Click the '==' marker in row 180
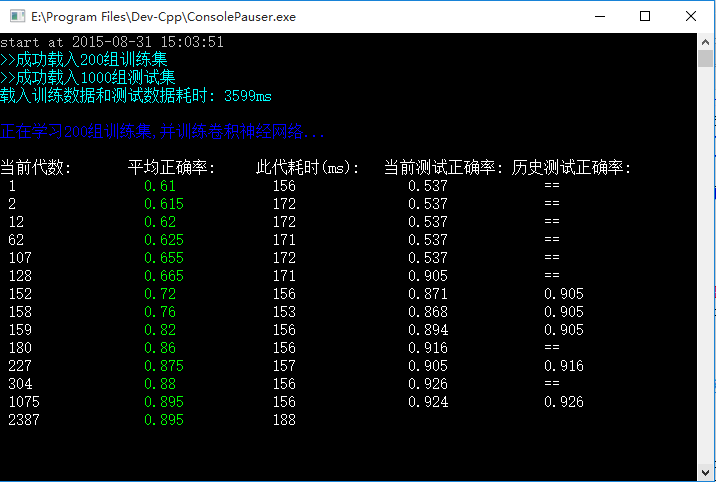This screenshot has width=716, height=482. pyautogui.click(x=552, y=347)
